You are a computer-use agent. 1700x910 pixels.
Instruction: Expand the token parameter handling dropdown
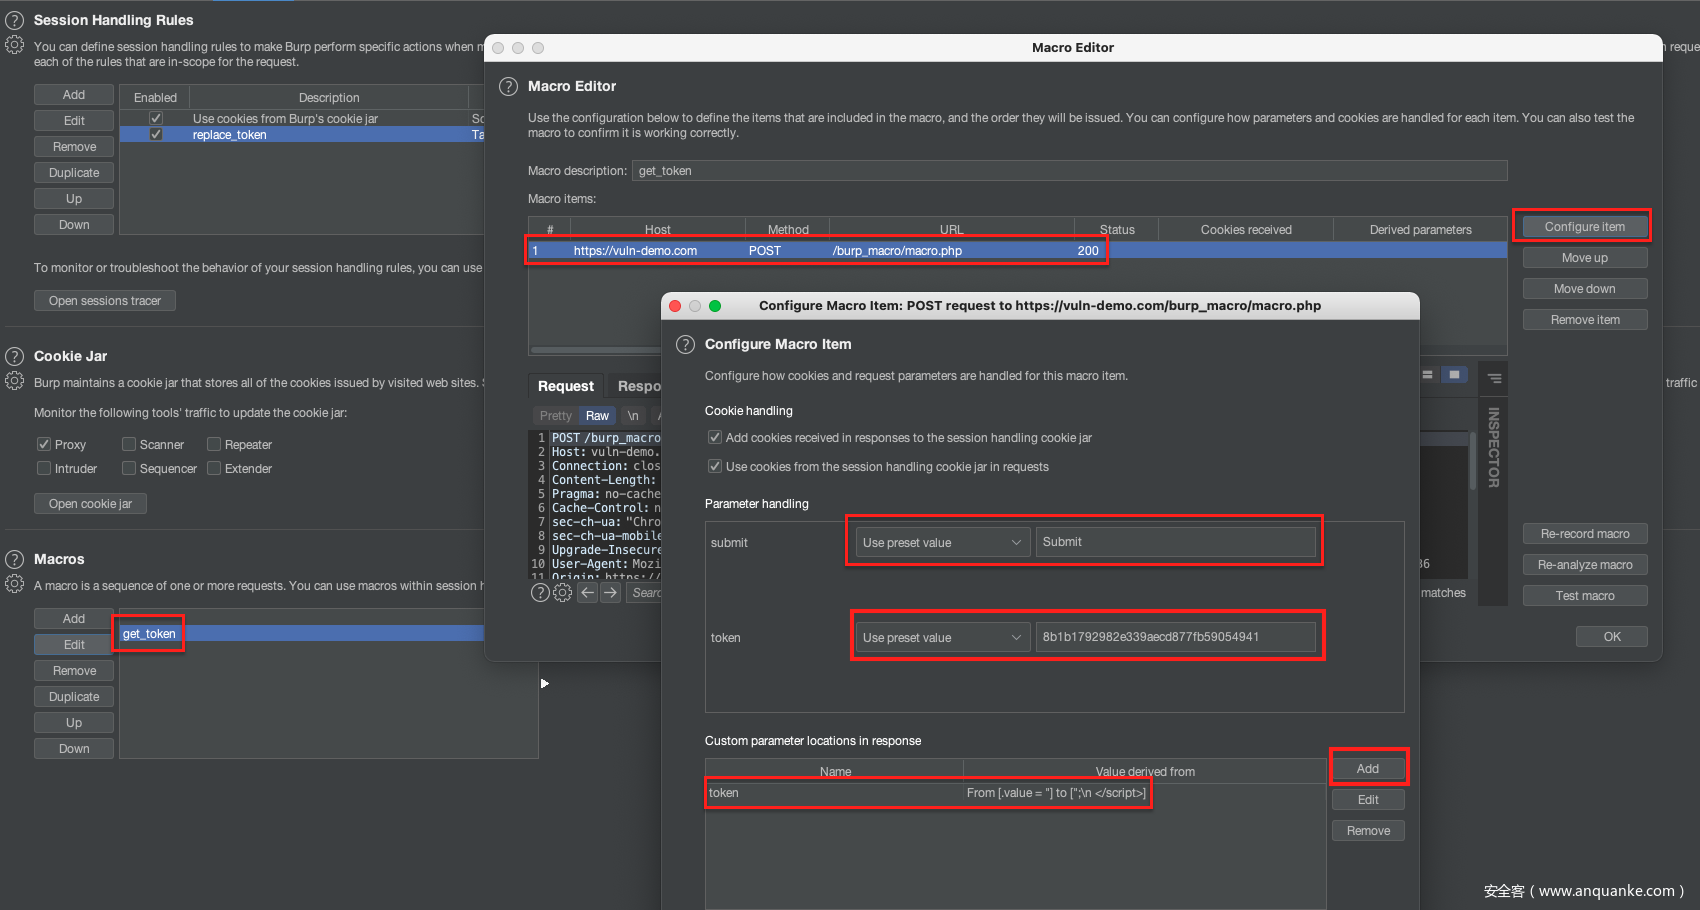(941, 637)
